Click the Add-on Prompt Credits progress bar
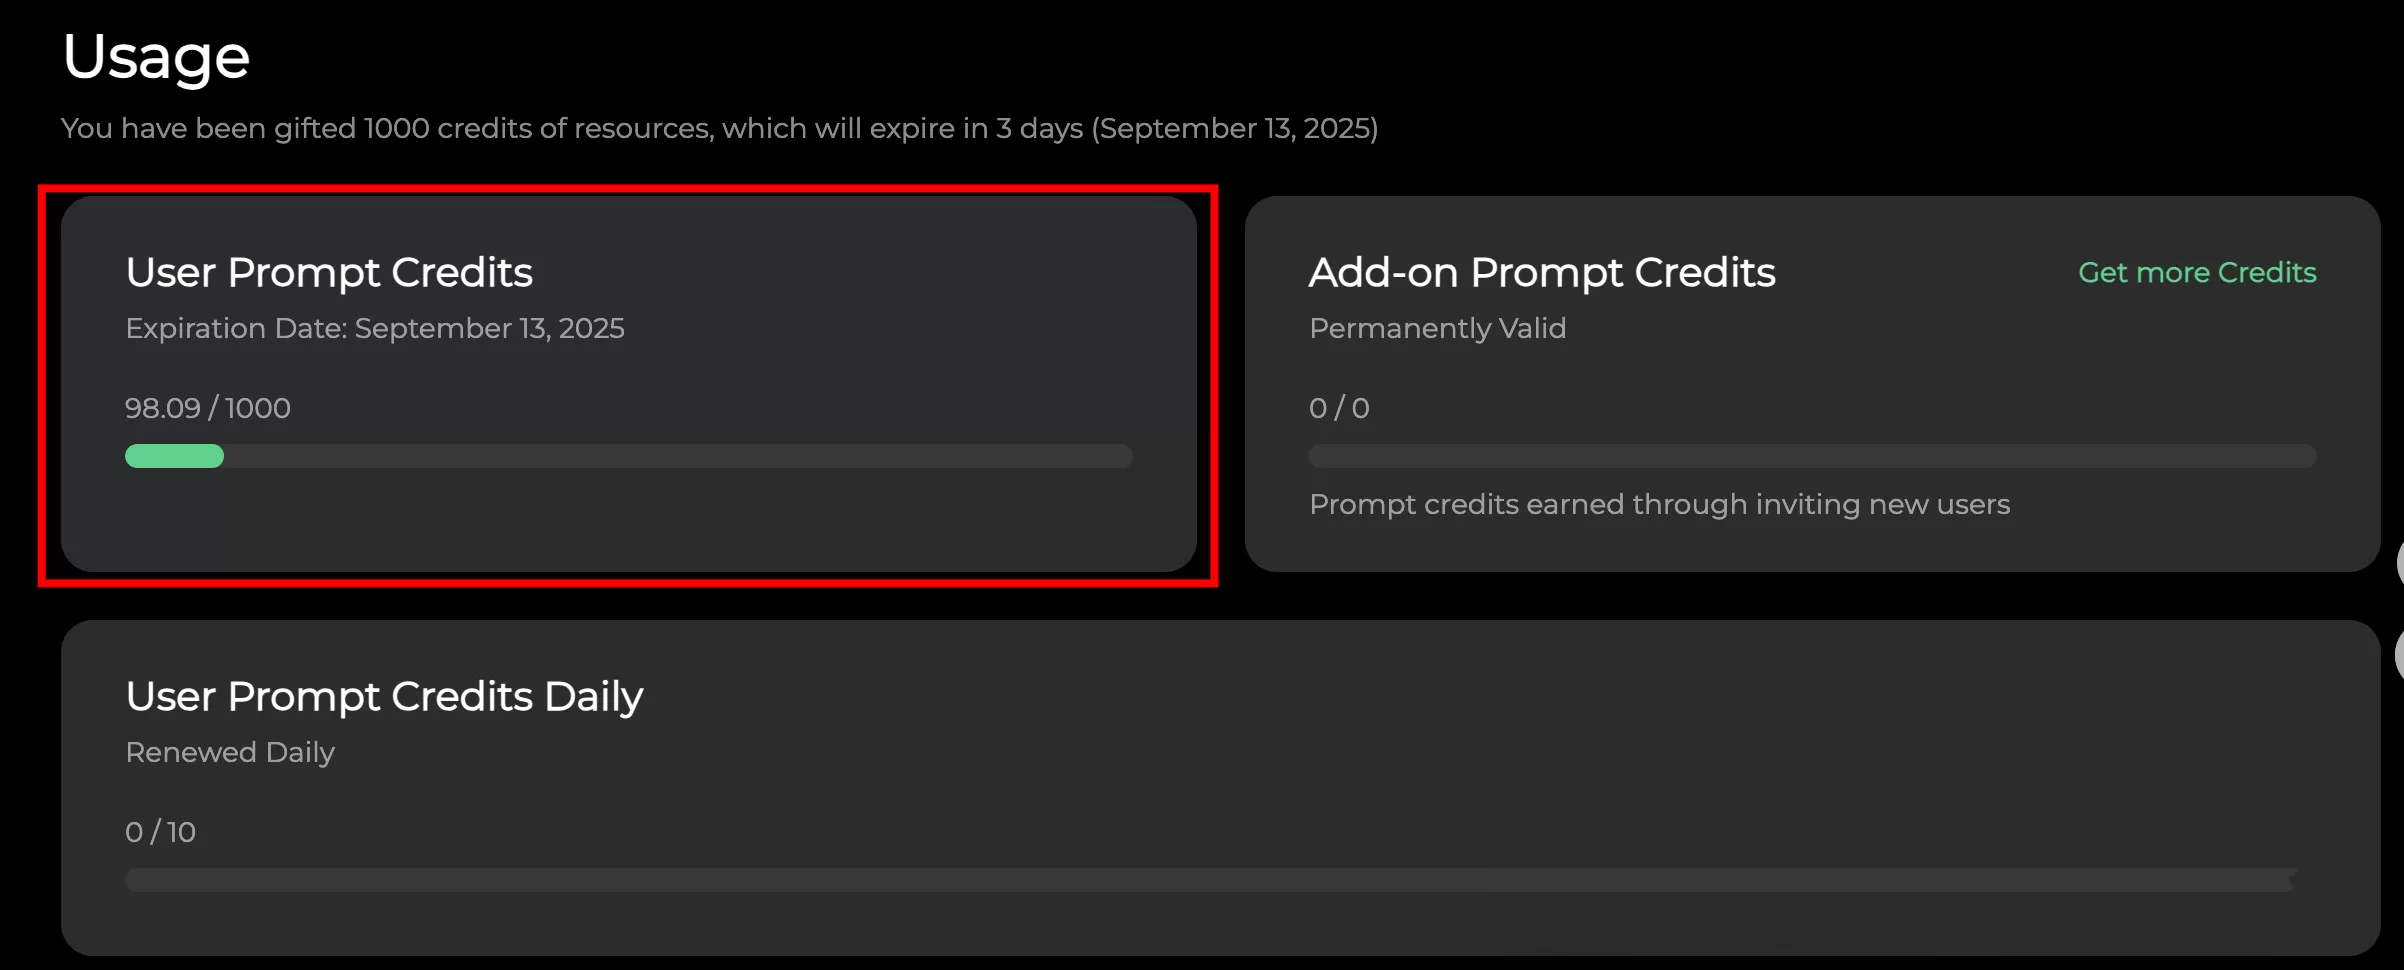Screen dimensions: 2404x970 click(1812, 456)
